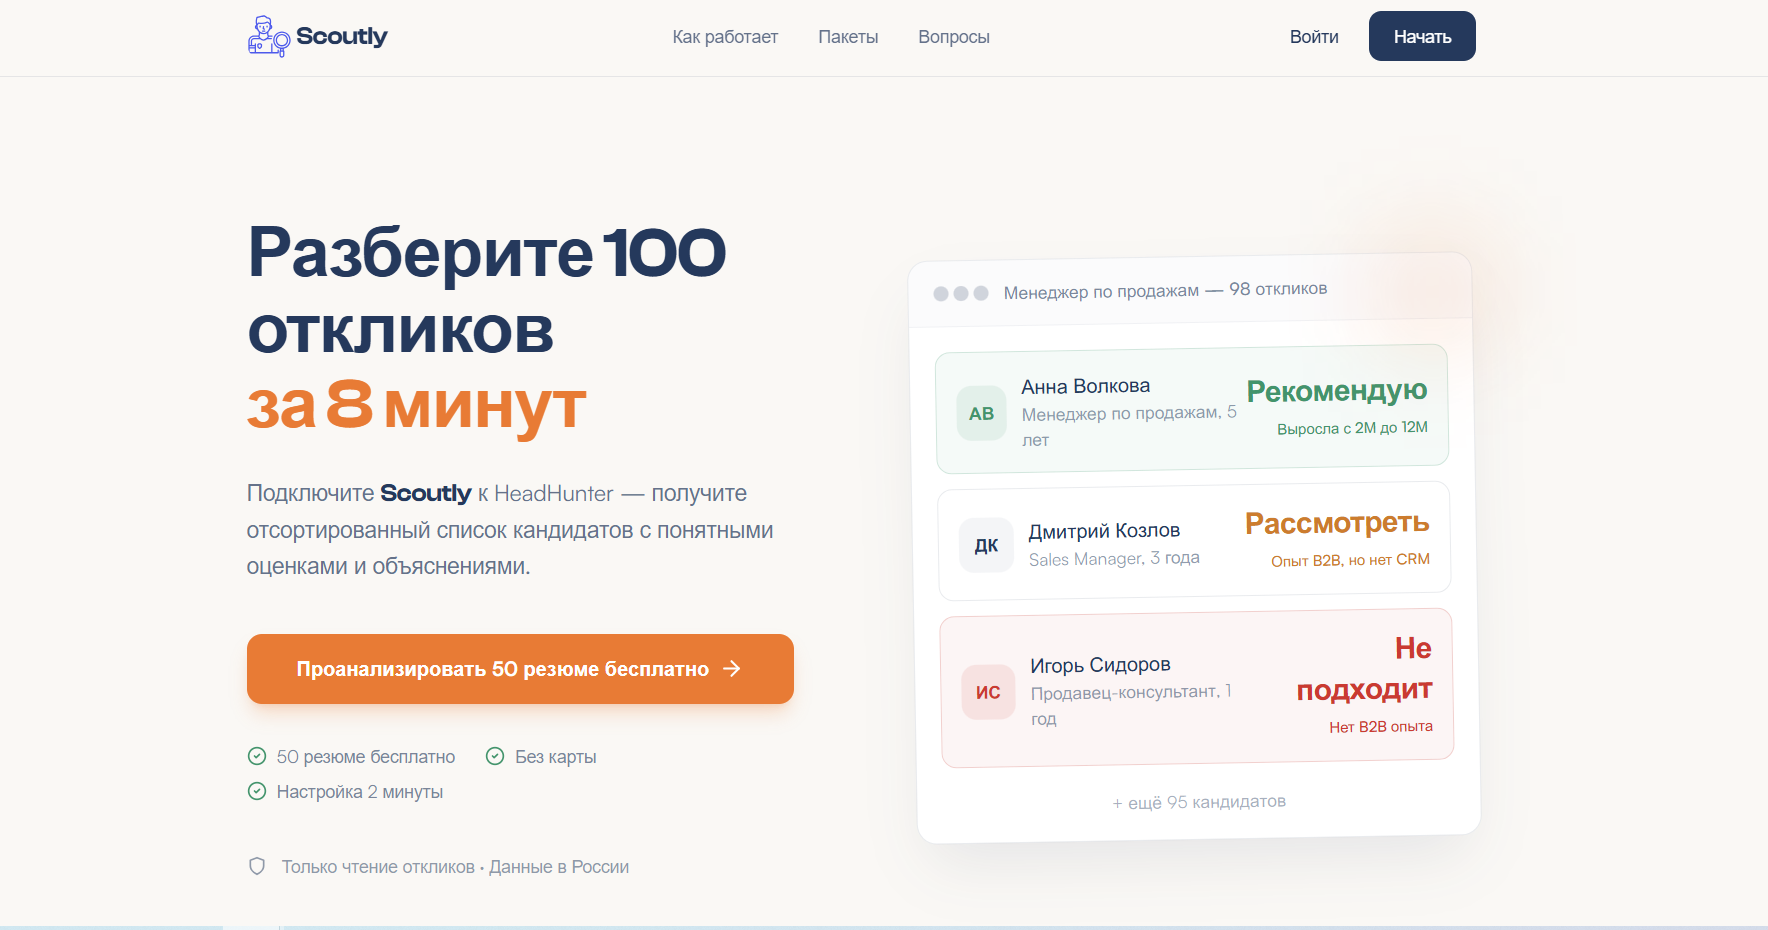Click the shield icon near Только чтение
The image size is (1768, 930).
257,866
